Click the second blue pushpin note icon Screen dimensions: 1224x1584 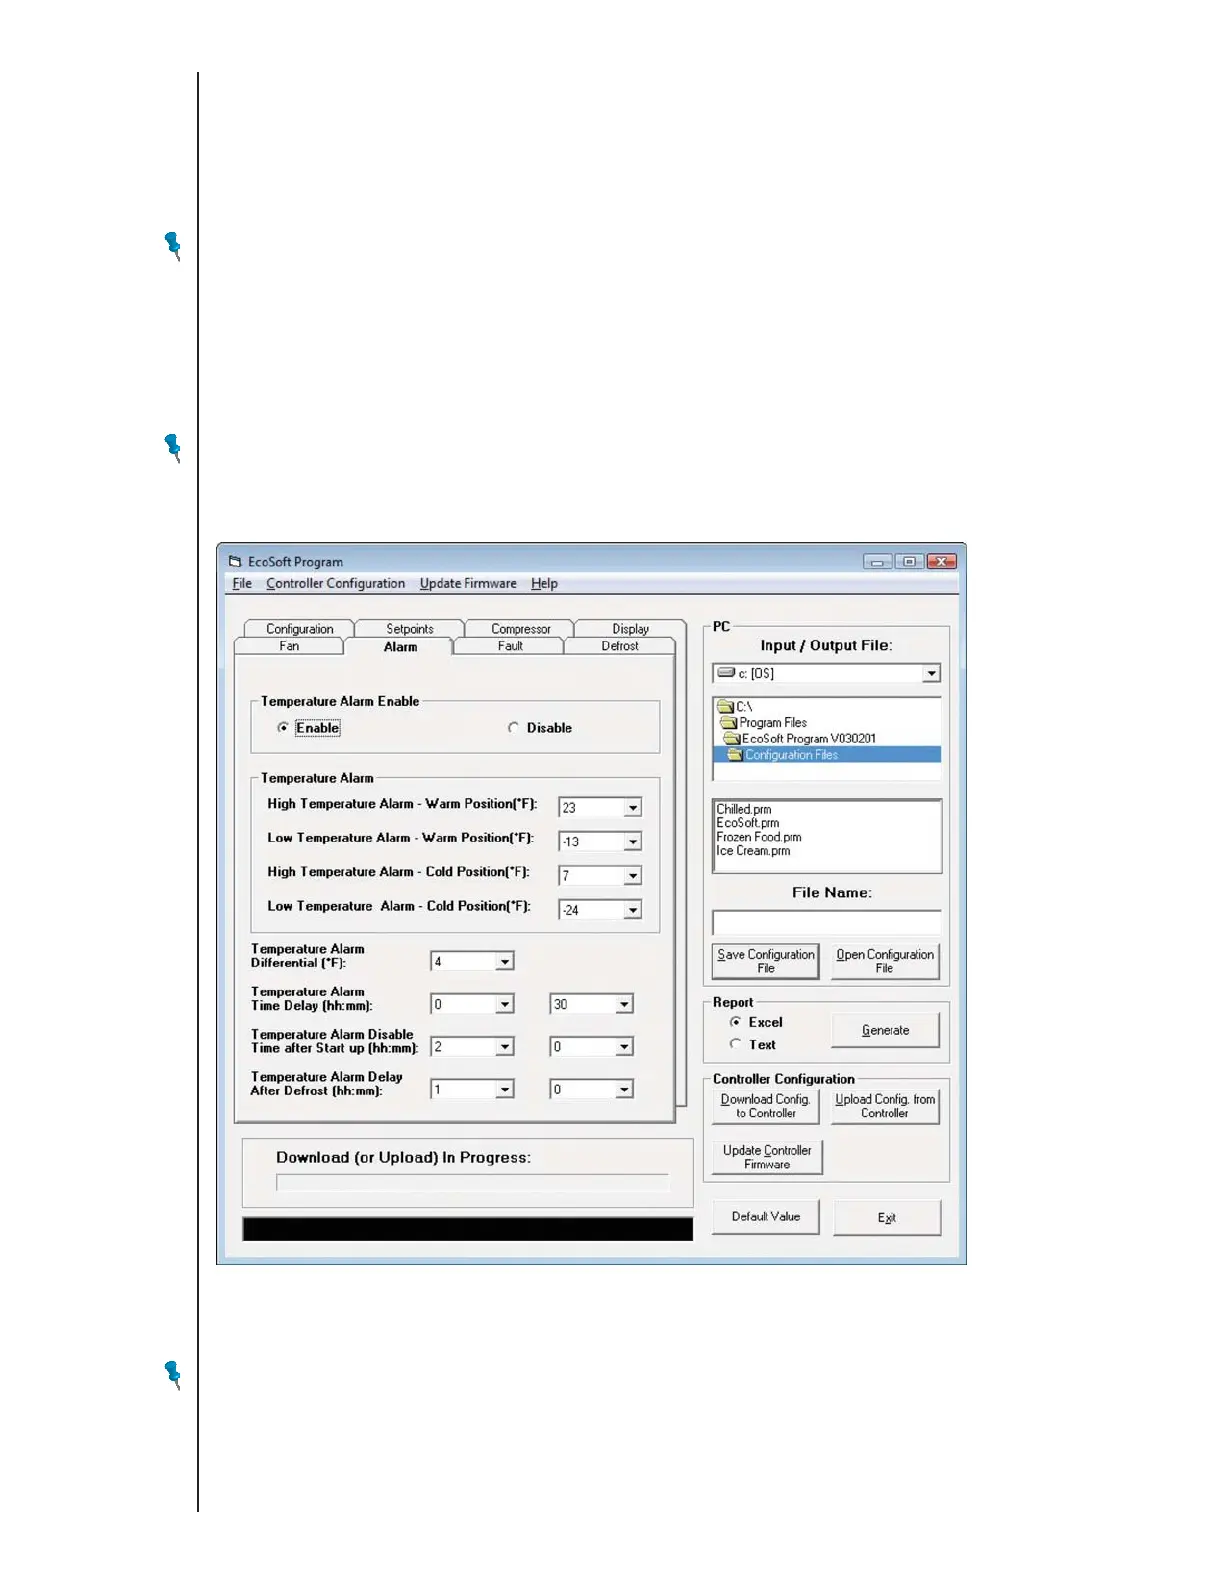[173, 447]
